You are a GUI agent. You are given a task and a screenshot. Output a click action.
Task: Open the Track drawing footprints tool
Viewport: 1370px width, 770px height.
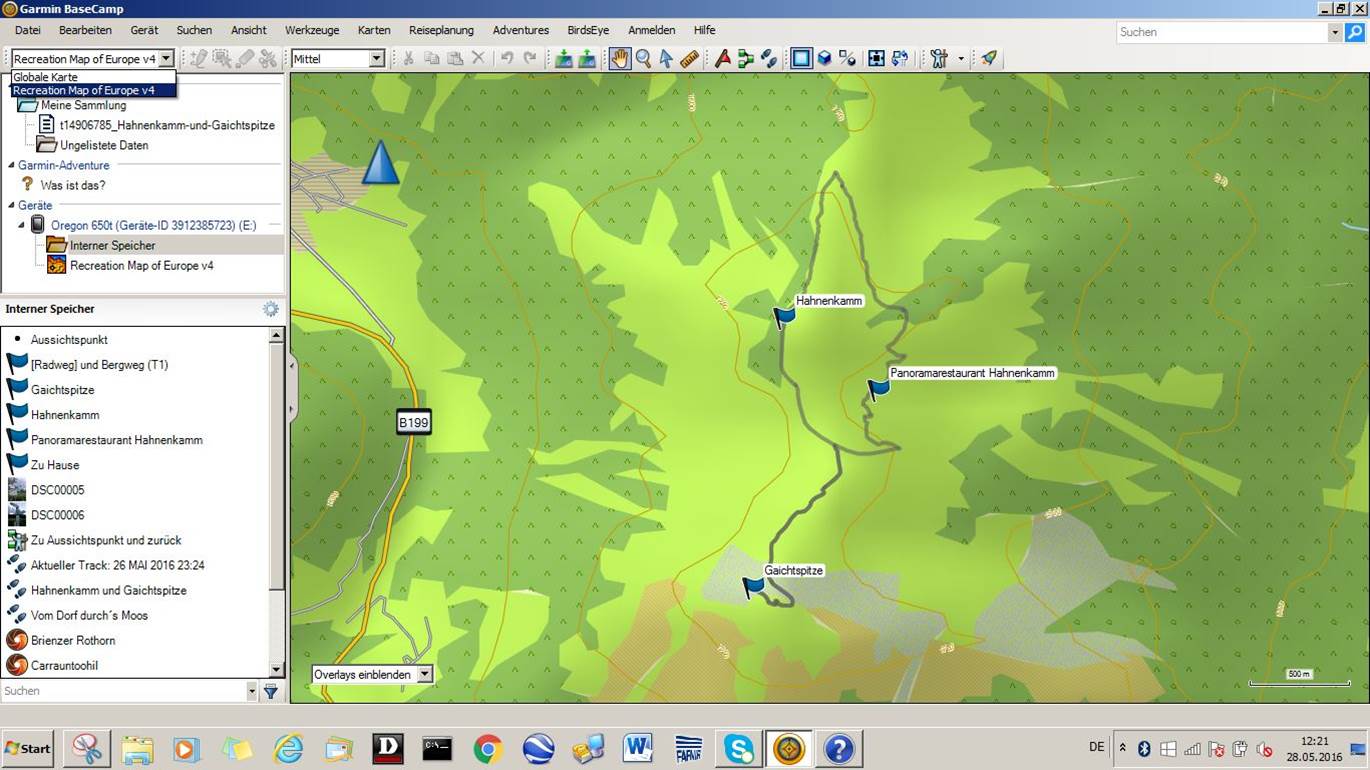769,58
